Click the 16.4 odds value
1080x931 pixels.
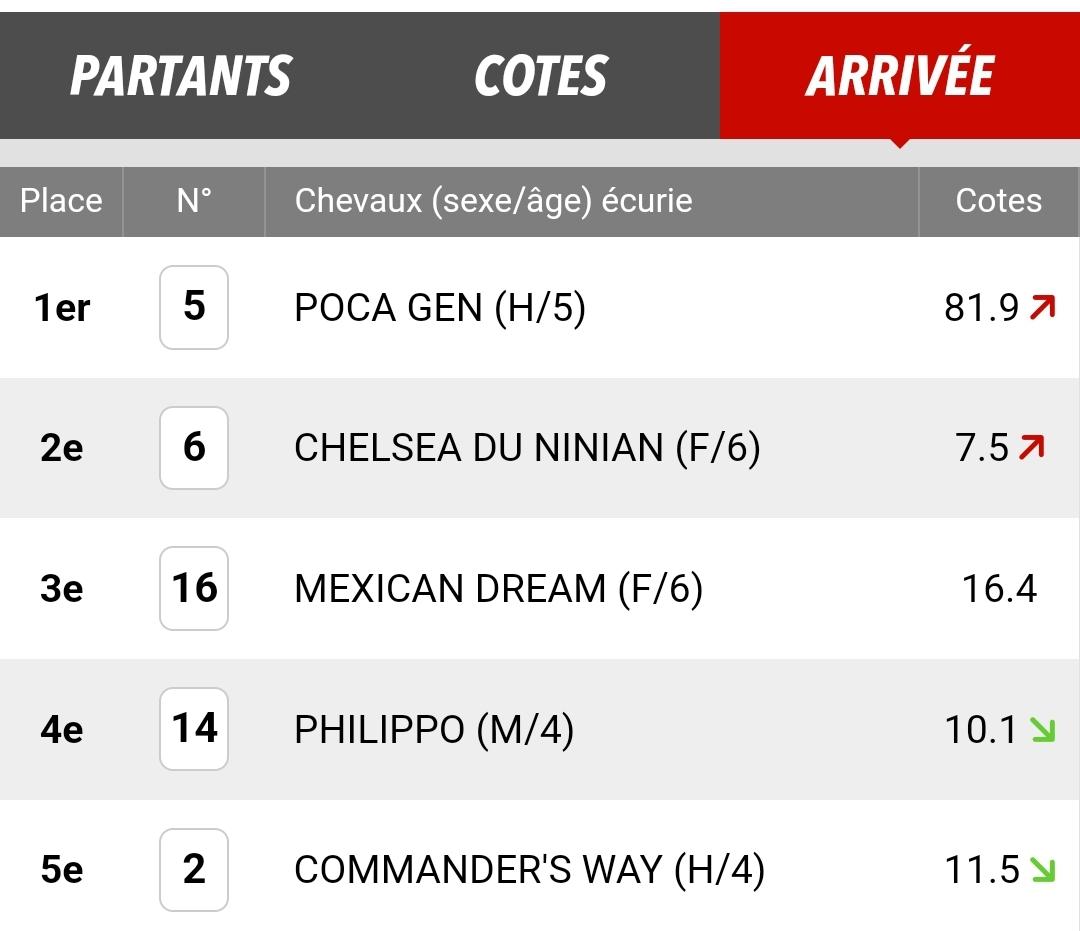(x=999, y=589)
